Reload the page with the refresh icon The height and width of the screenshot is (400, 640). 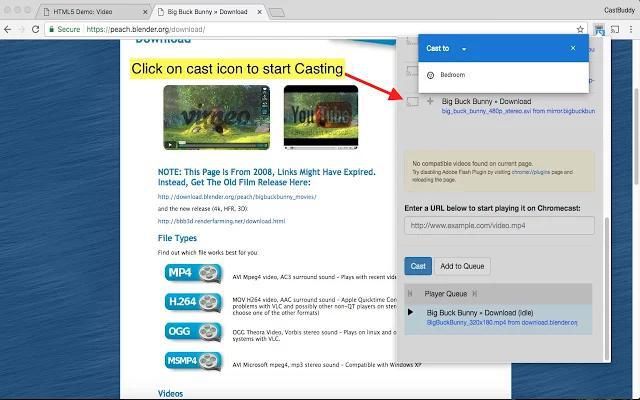click(36, 29)
